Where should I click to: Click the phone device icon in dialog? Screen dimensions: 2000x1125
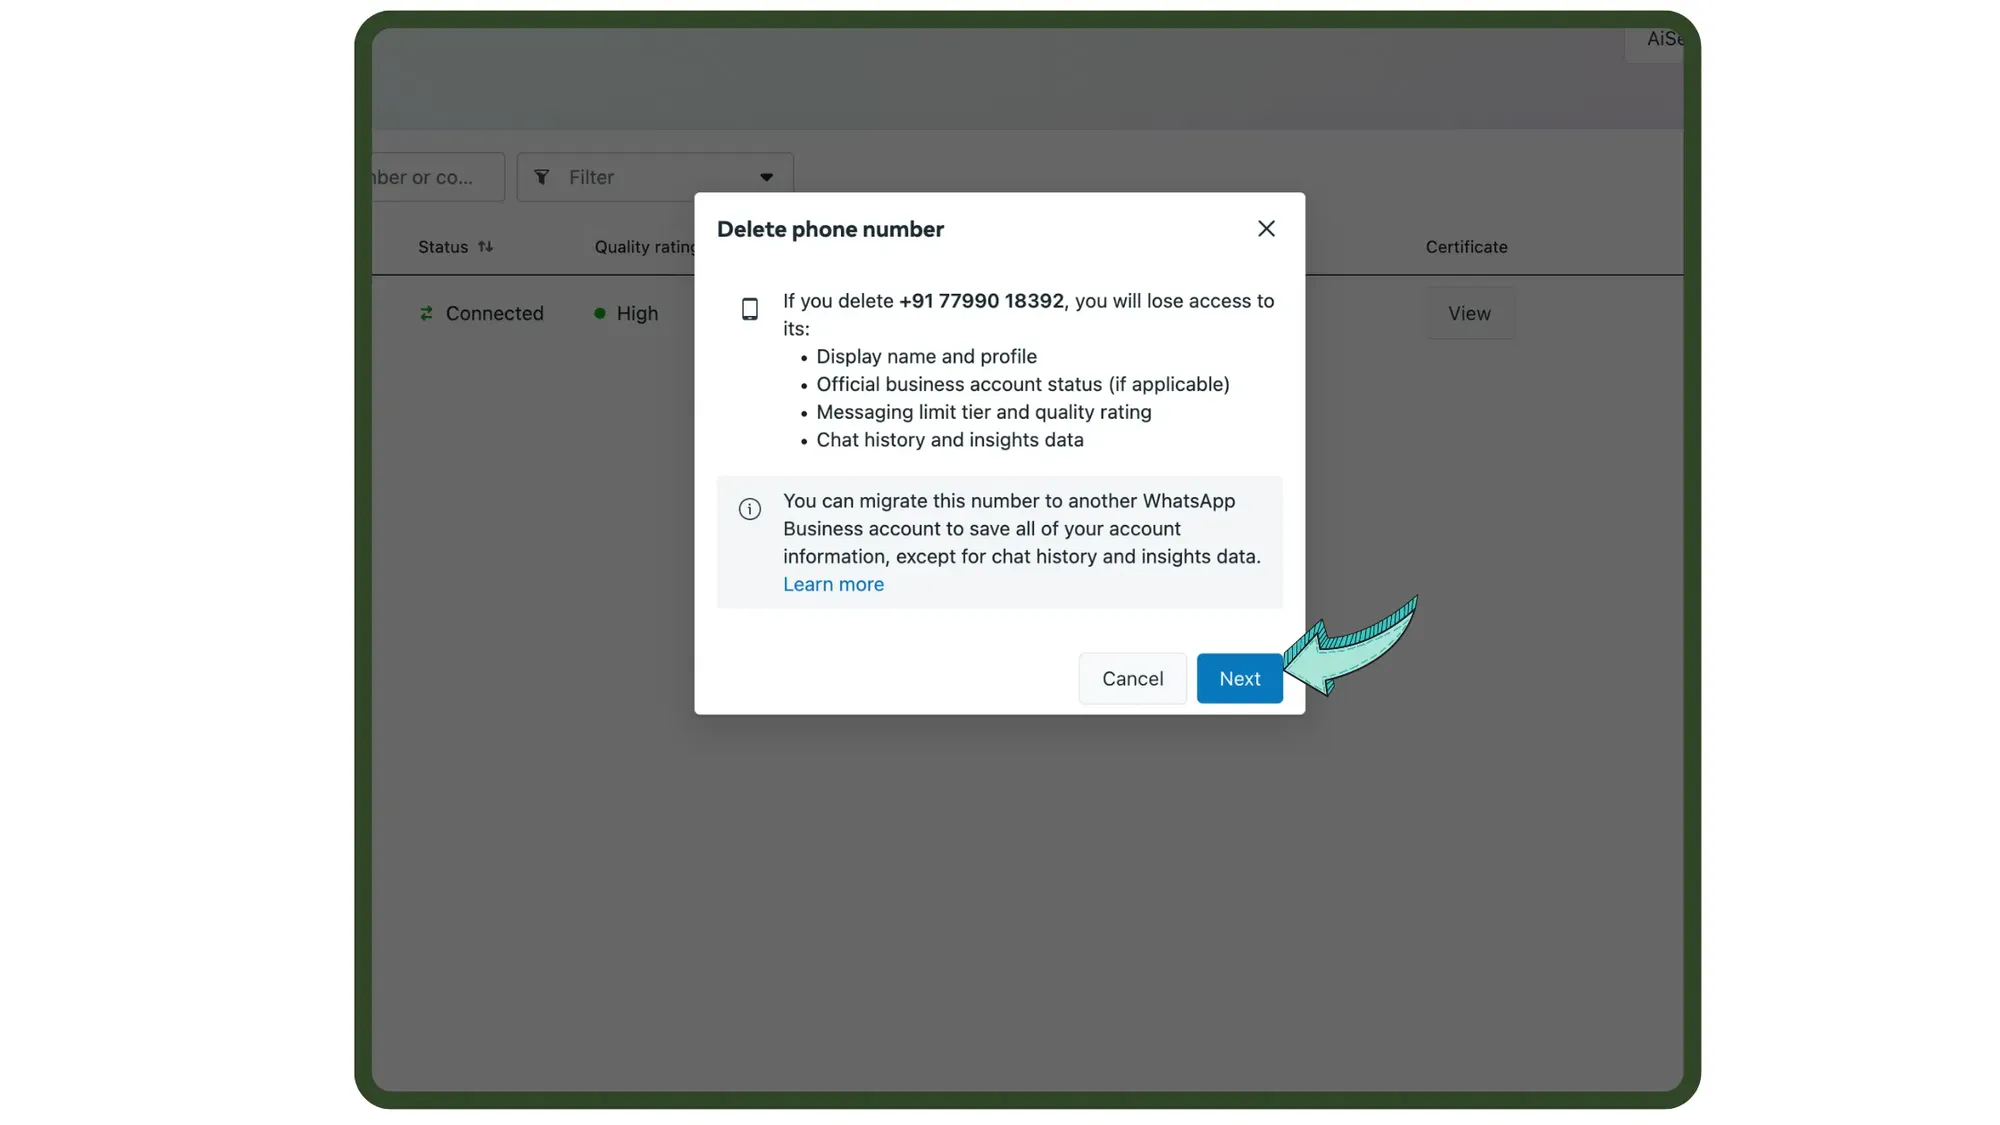pyautogui.click(x=749, y=309)
